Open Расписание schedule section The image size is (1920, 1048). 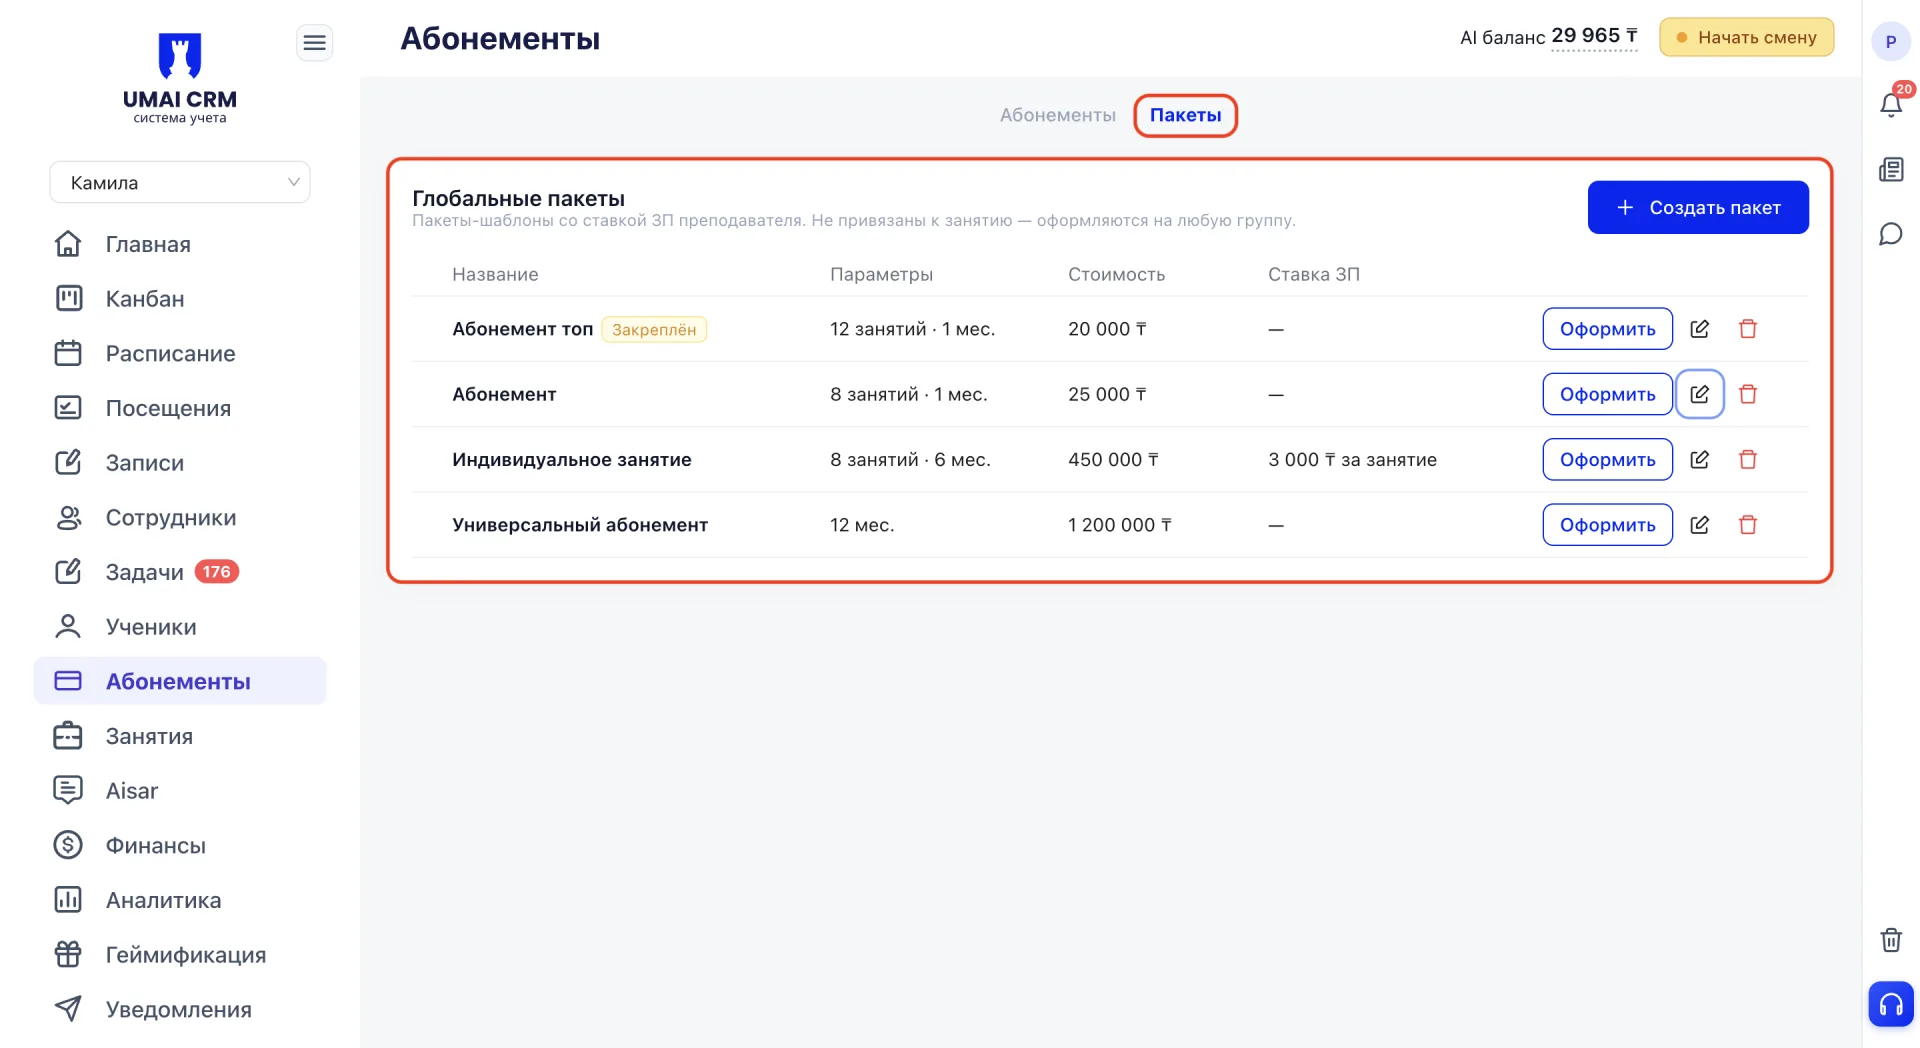pyautogui.click(x=171, y=353)
